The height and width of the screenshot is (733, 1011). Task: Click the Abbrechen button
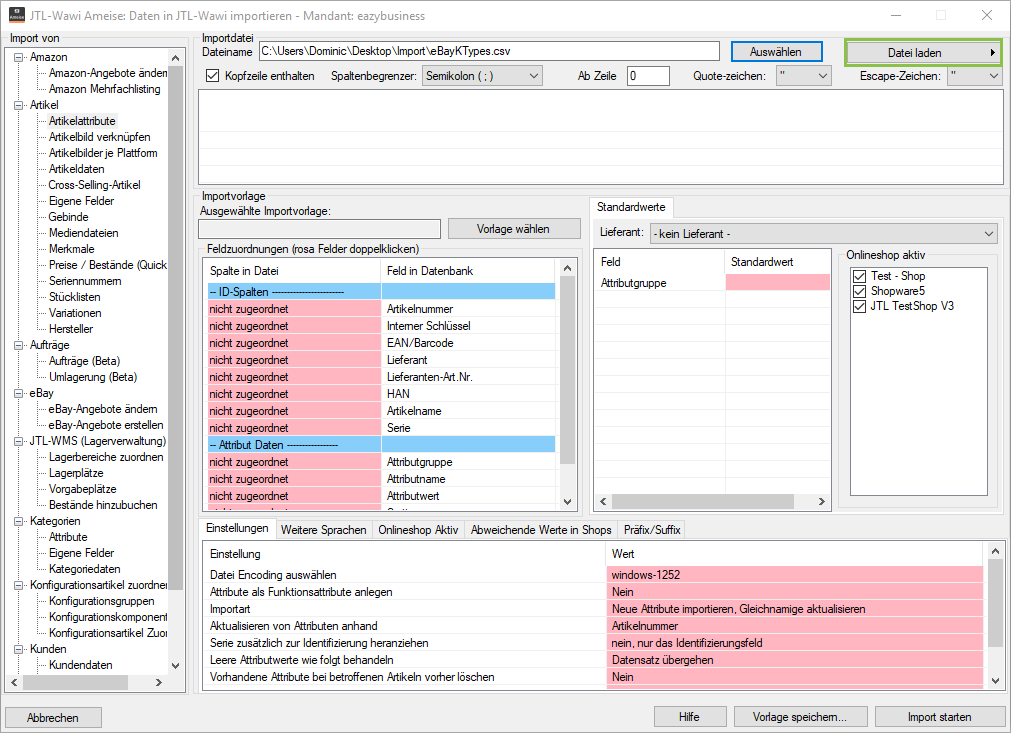pos(53,718)
